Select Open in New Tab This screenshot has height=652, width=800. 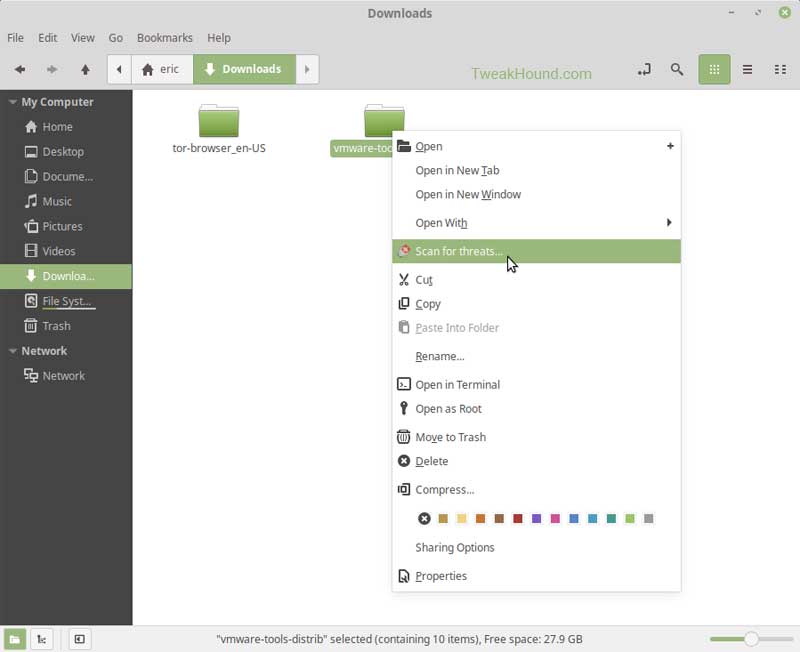point(536,170)
